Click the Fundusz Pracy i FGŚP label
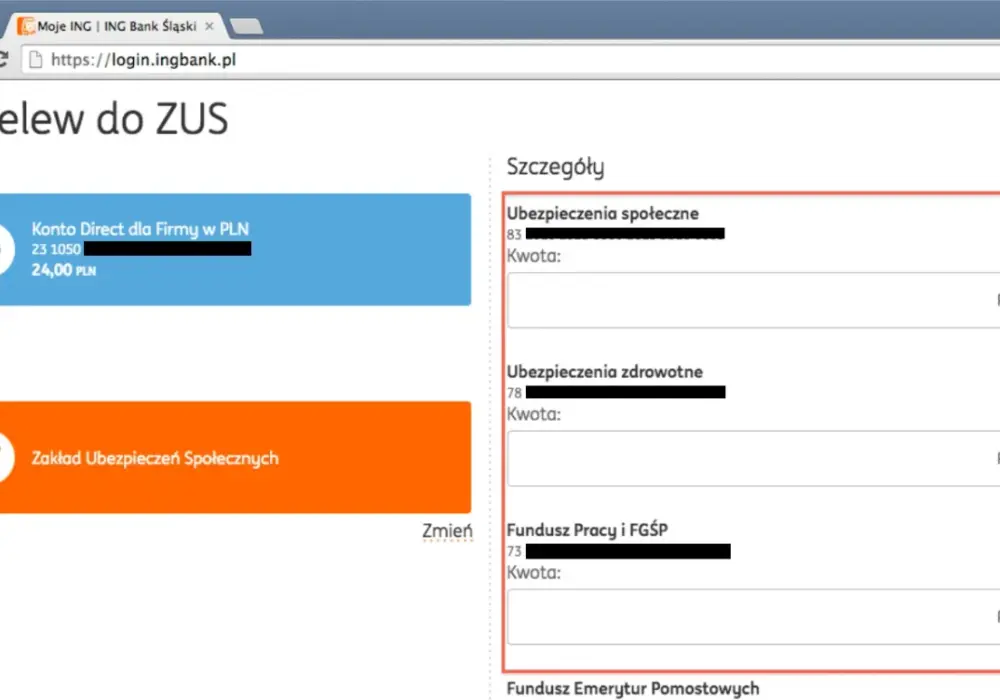Viewport: 1000px width, 700px height. (x=587, y=530)
